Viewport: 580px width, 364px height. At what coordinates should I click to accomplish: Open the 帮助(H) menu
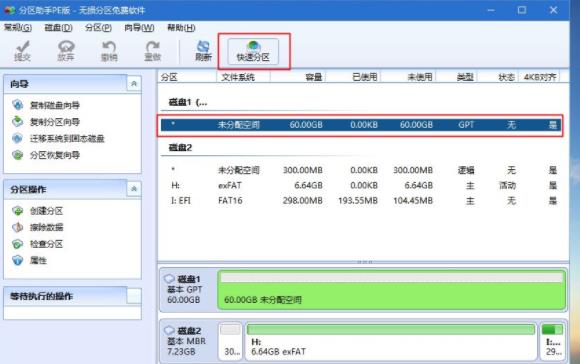pos(181,28)
